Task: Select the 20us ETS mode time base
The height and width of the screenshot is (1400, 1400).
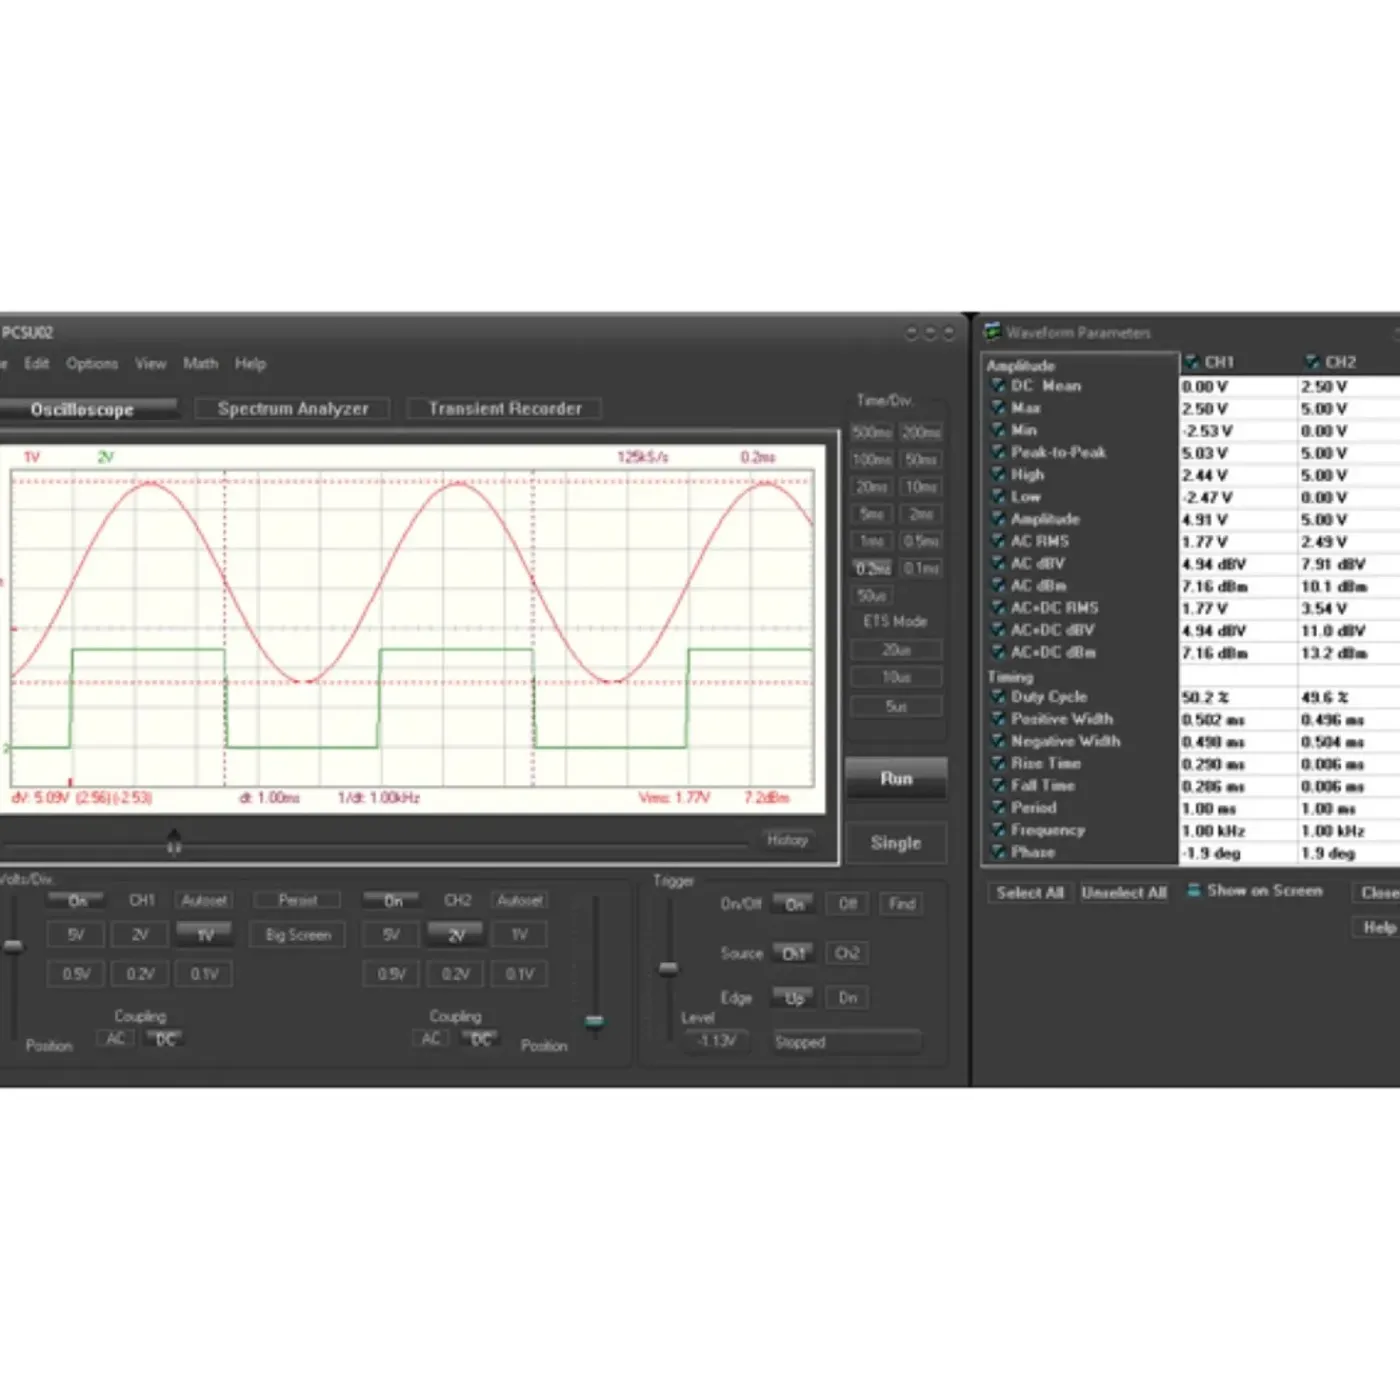Action: [x=896, y=650]
